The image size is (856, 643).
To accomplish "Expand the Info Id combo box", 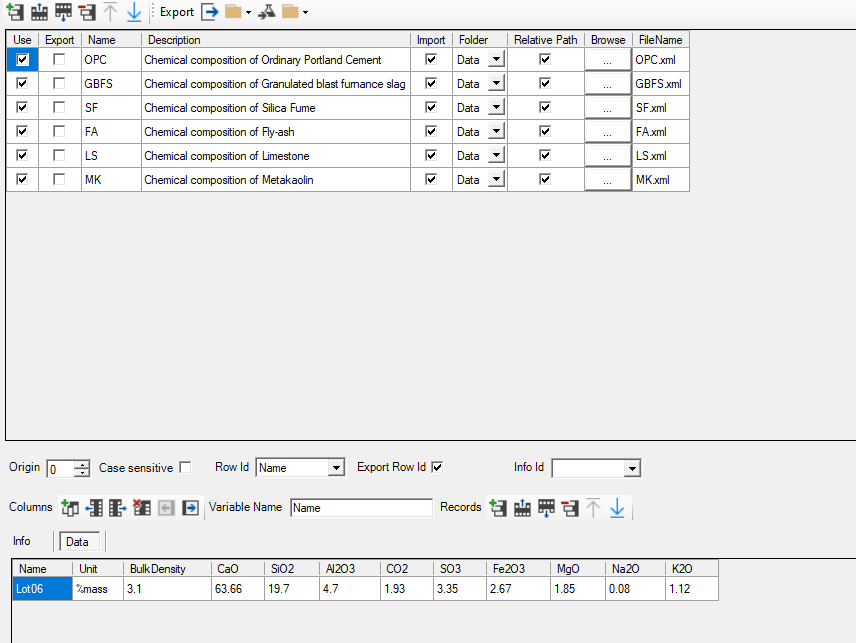I will (631, 468).
